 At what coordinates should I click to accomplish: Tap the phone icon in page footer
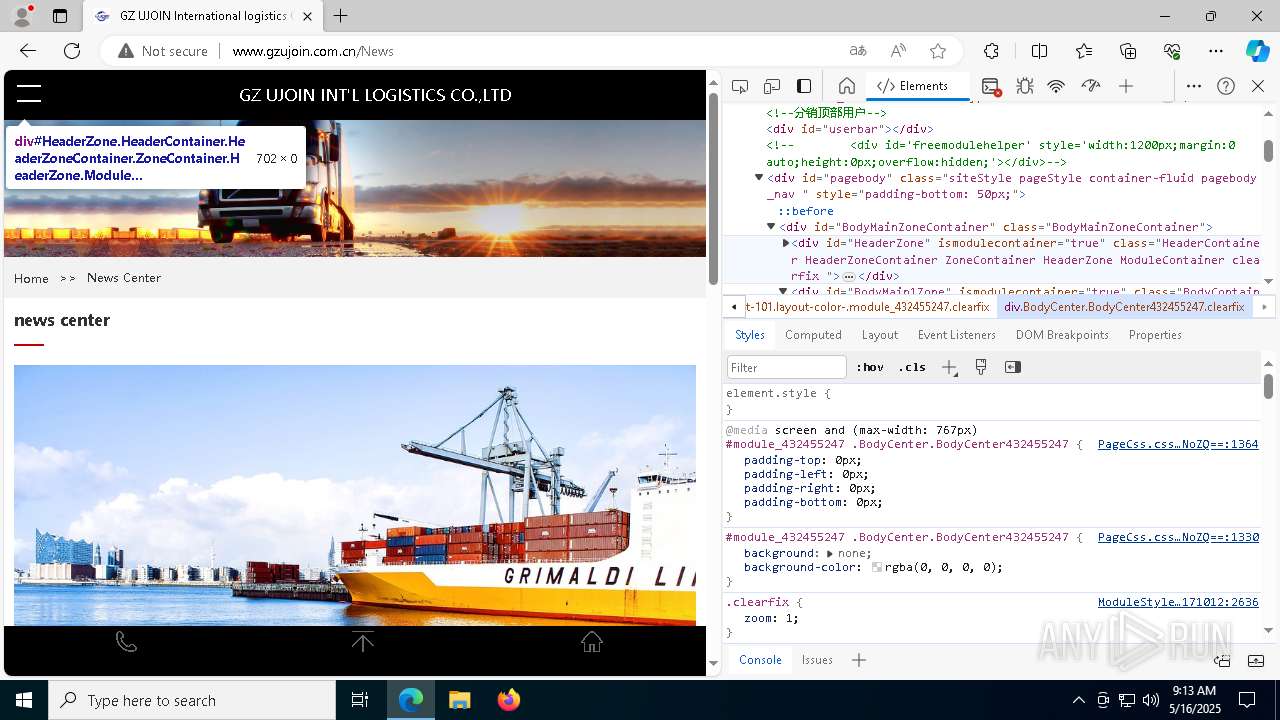click(x=126, y=642)
